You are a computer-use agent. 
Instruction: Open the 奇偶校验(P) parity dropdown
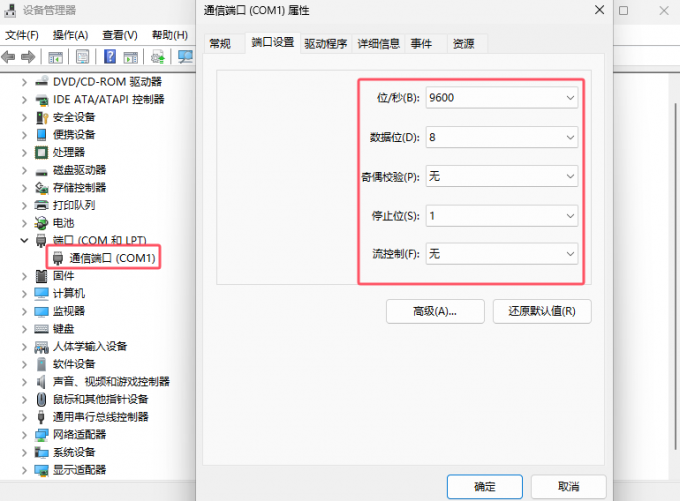pyautogui.click(x=502, y=176)
